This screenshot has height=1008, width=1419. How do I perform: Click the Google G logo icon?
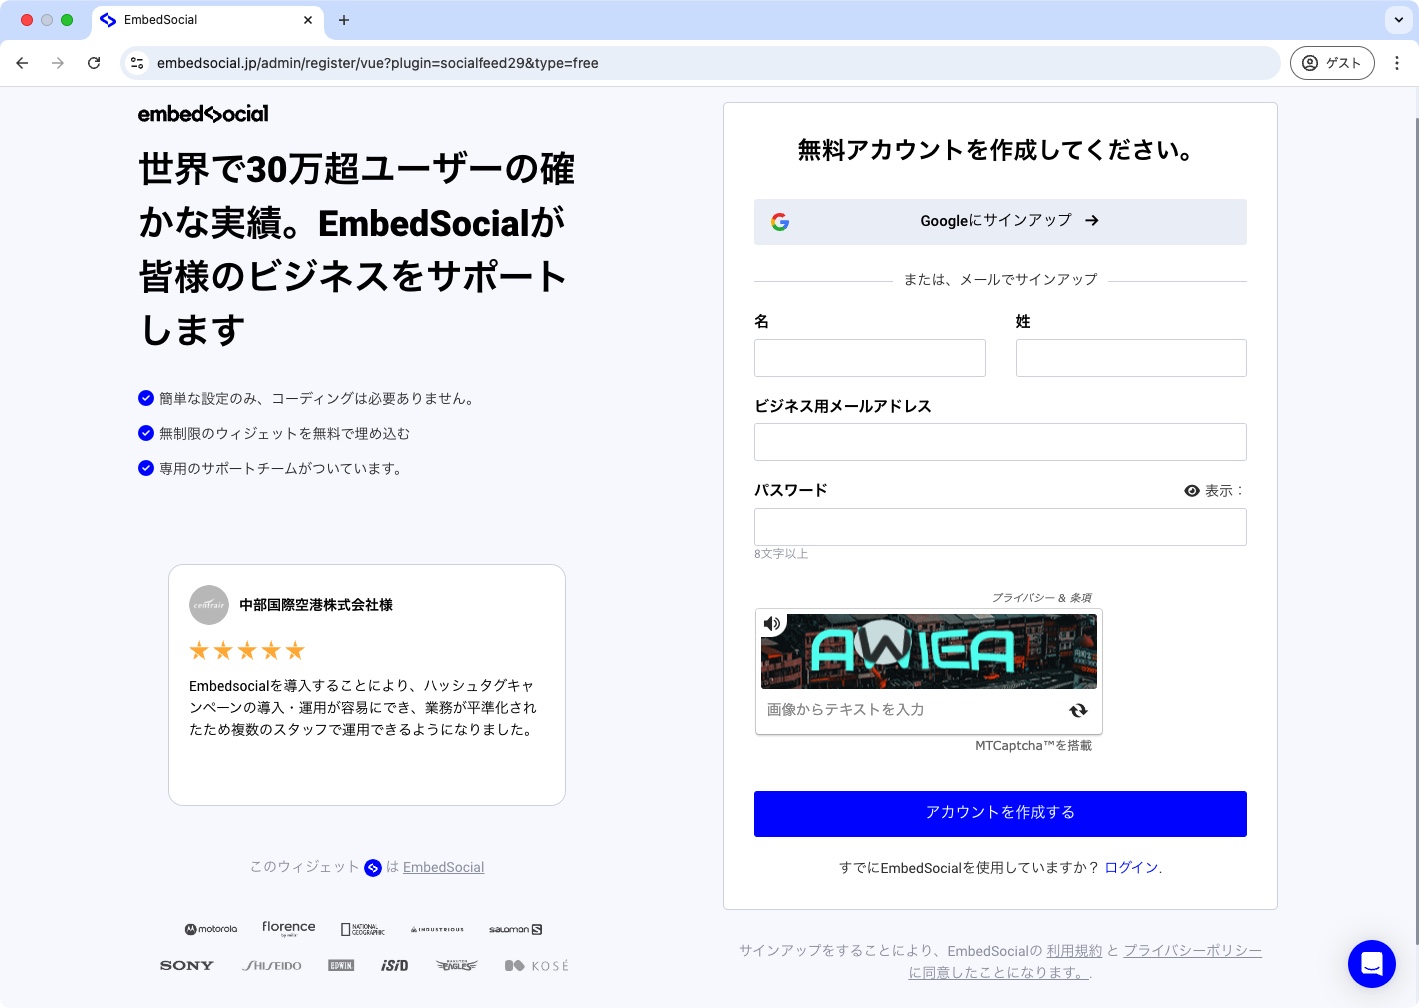780,222
